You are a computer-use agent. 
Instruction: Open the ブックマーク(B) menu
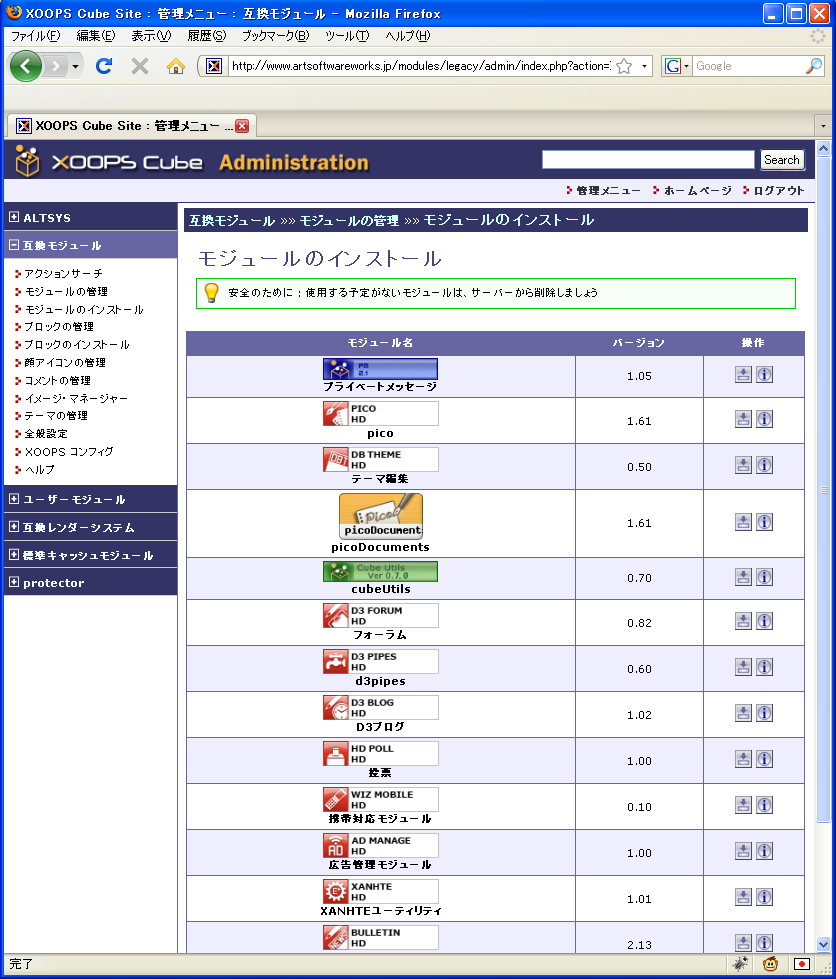coord(274,36)
